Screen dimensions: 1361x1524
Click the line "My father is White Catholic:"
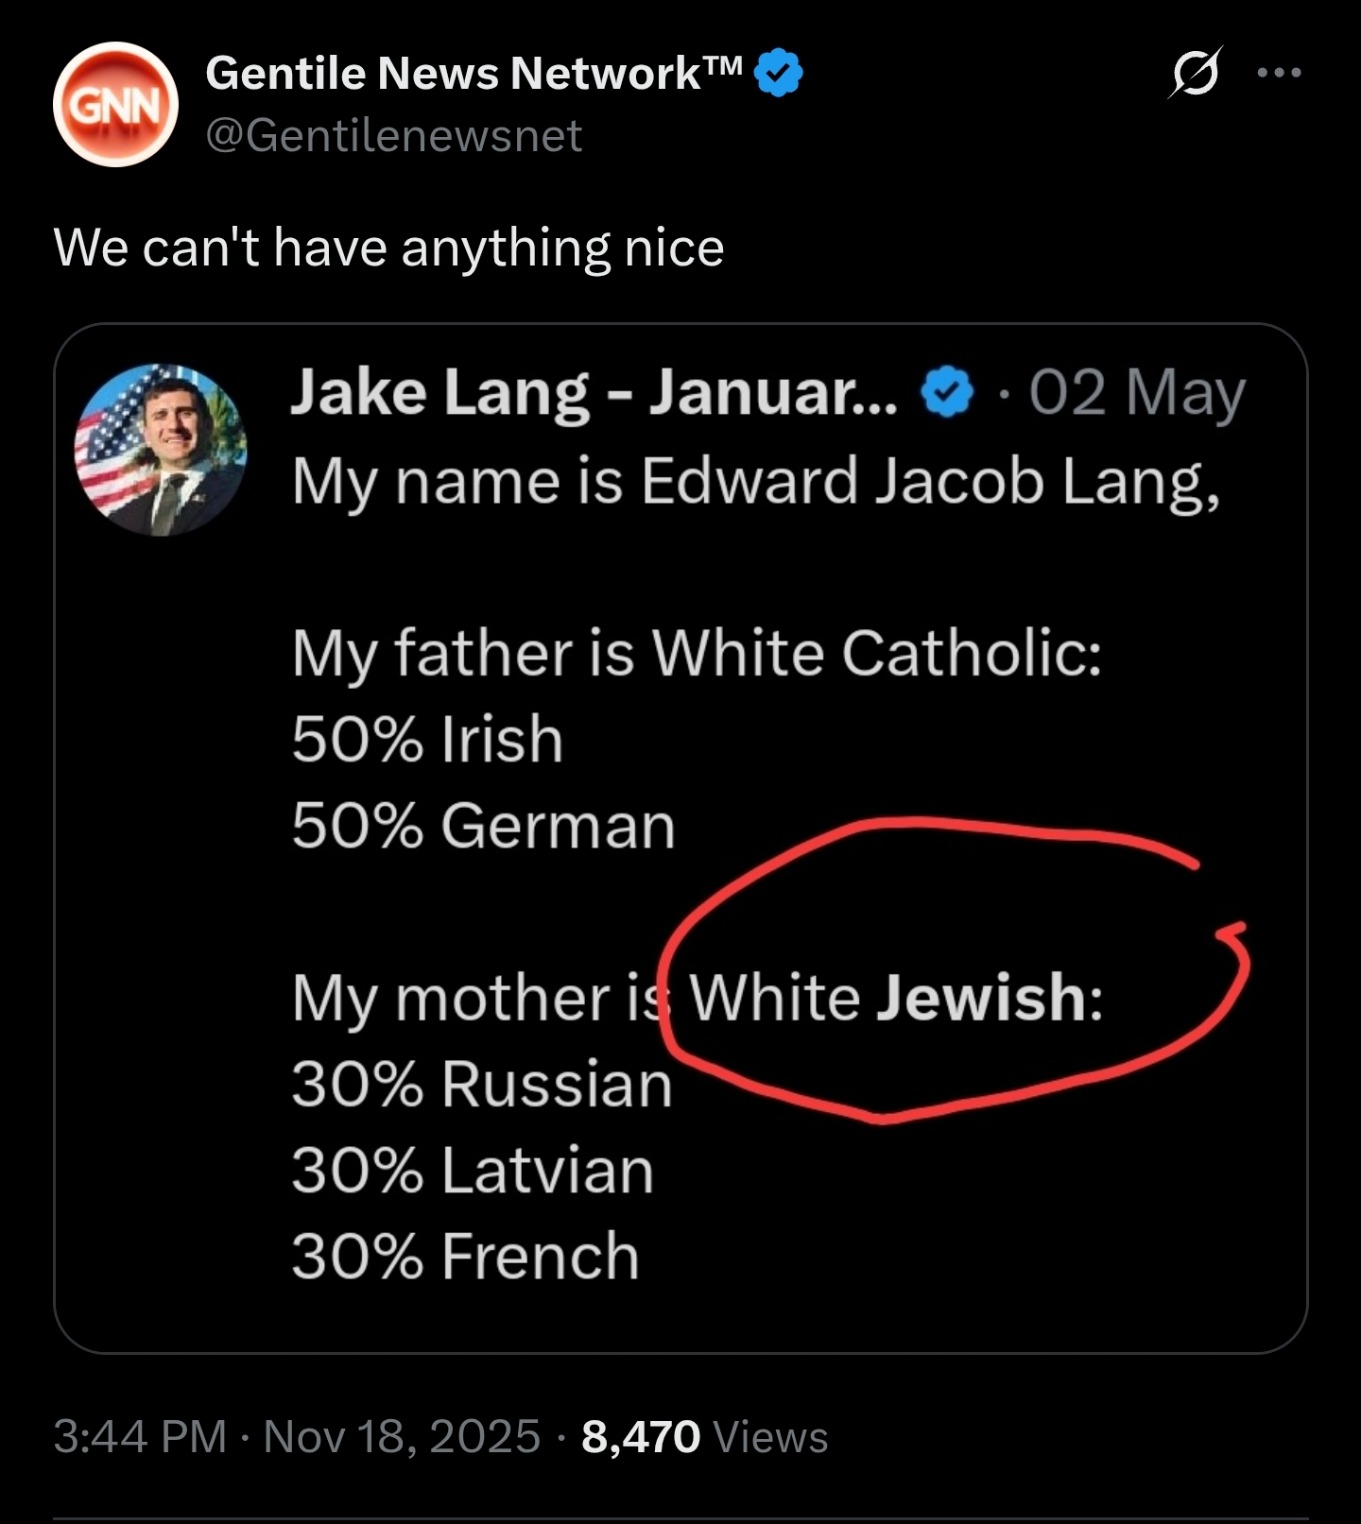696,653
